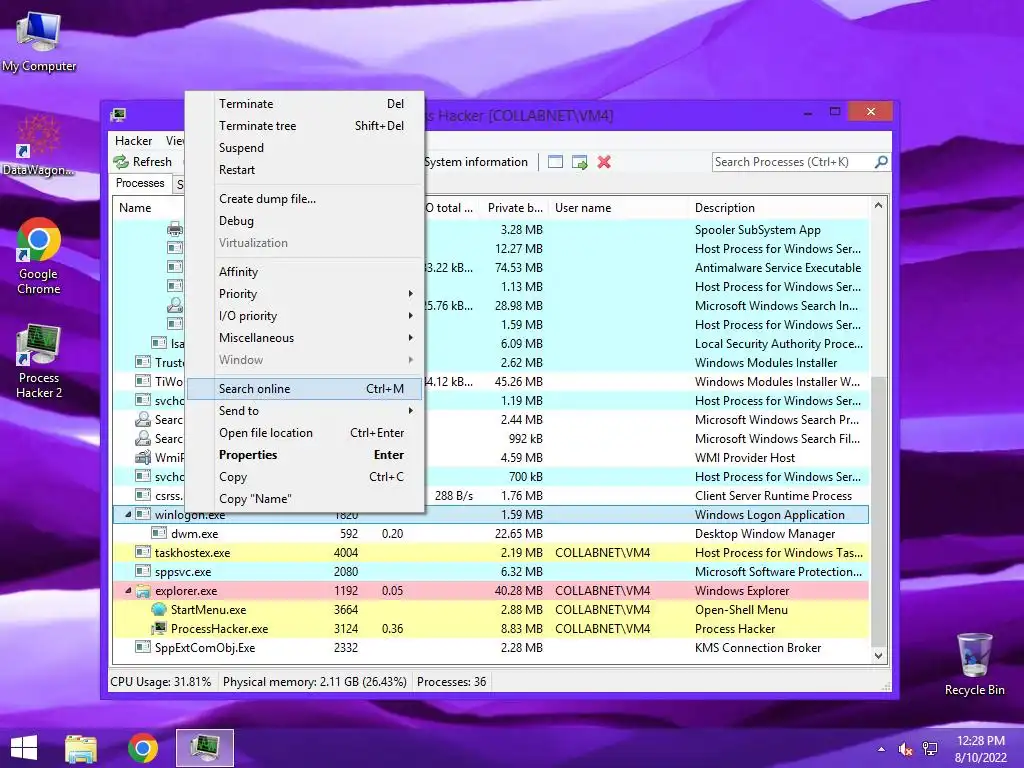The image size is (1024, 768).
Task: Click Search online menu item
Action: click(x=304, y=389)
